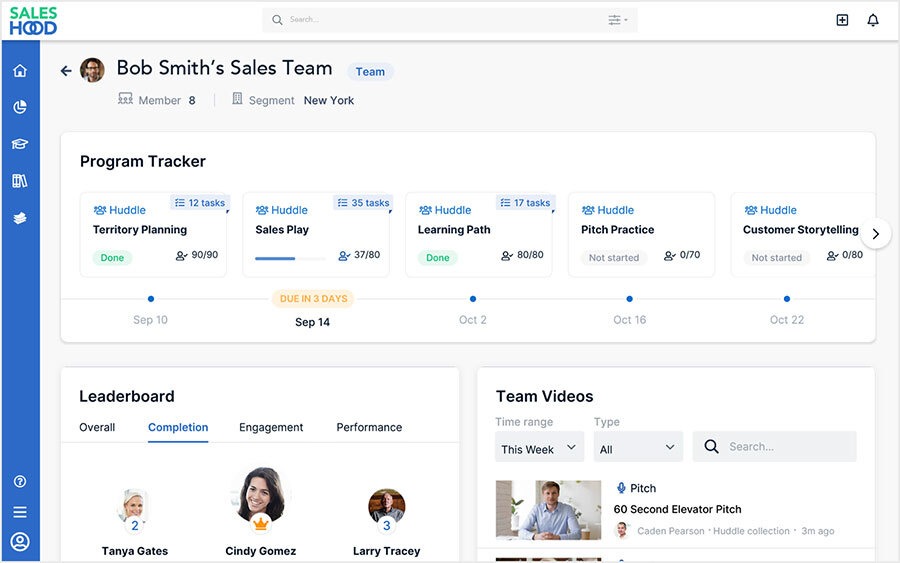Open the pie chart analytics icon
Screen dimensions: 900x563
(x=20, y=107)
